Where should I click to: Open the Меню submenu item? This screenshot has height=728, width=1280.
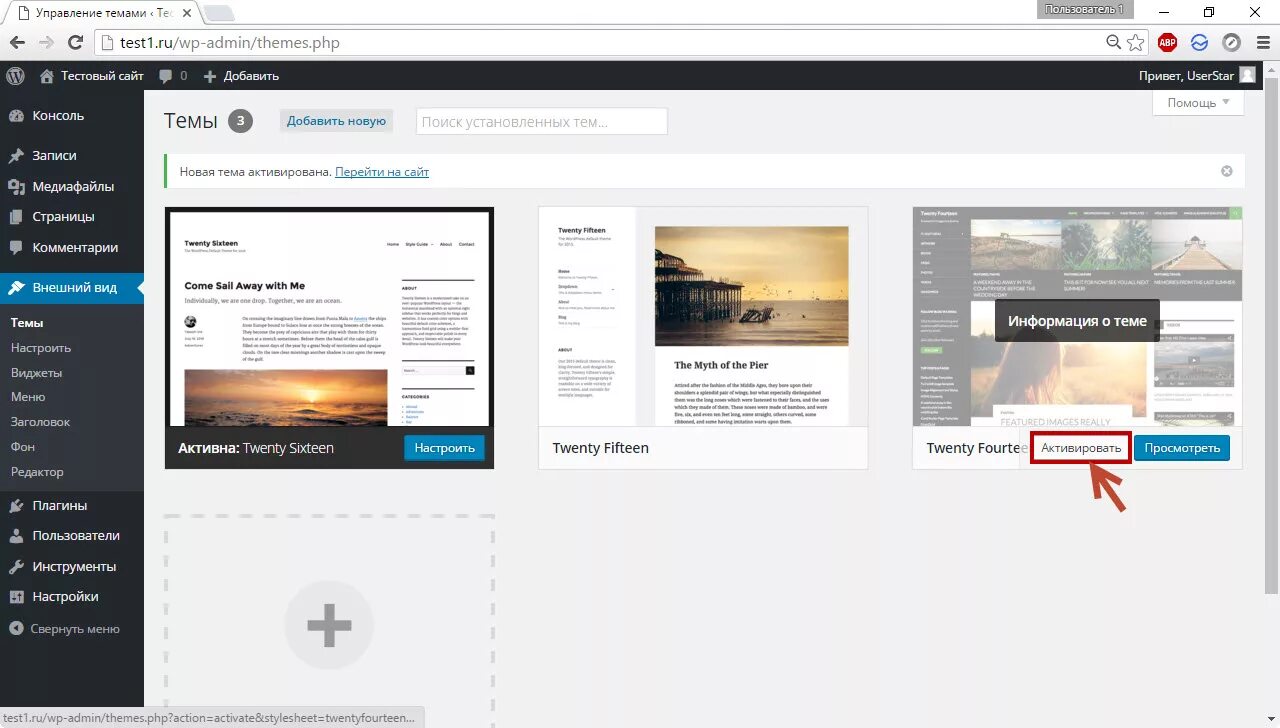pyautogui.click(x=28, y=397)
